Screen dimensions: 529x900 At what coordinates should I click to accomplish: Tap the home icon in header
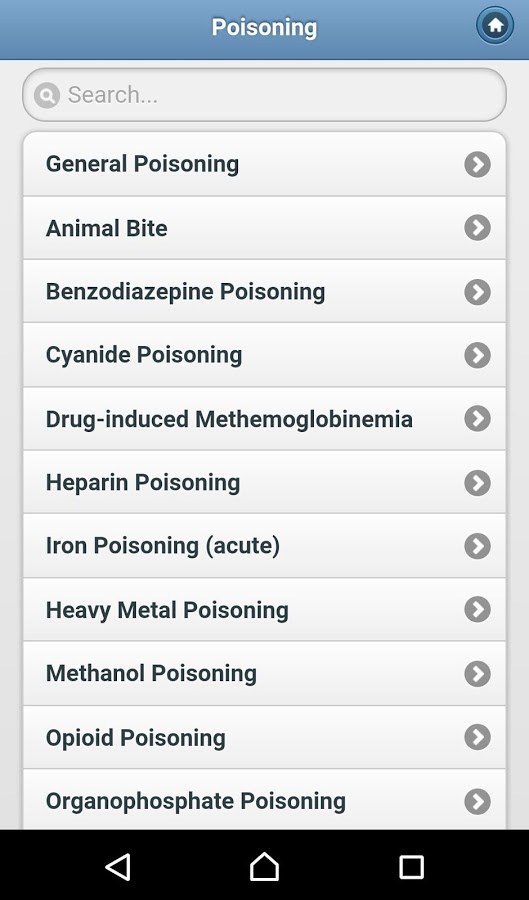click(495, 25)
